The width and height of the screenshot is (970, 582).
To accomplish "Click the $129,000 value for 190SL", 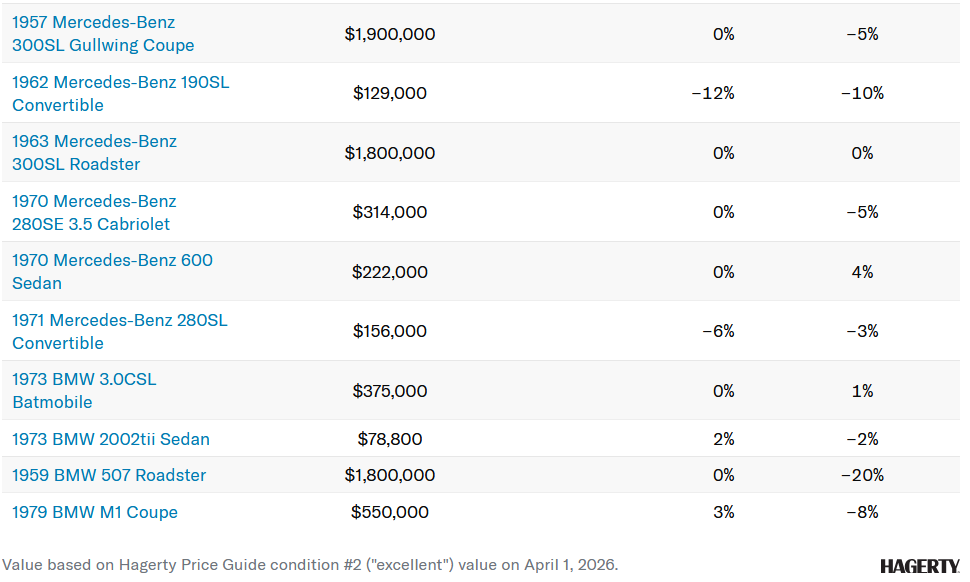I will [390, 93].
